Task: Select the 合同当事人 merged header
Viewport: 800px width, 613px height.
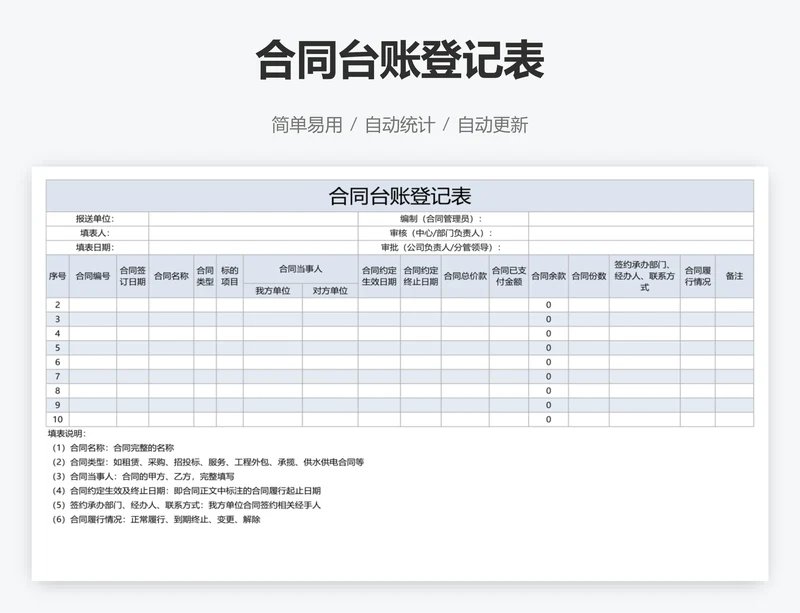Action: point(301,269)
